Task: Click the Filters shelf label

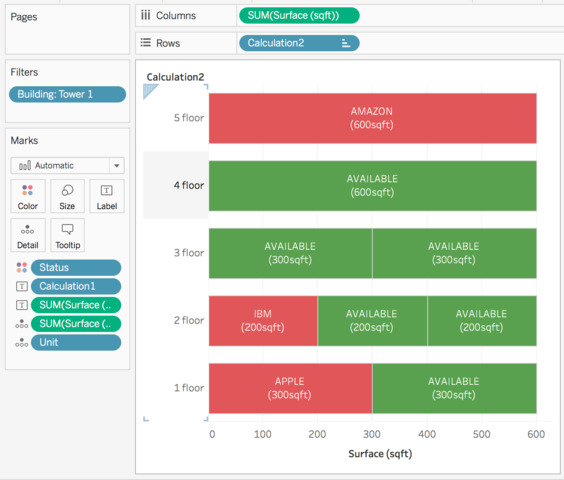Action: click(x=24, y=72)
